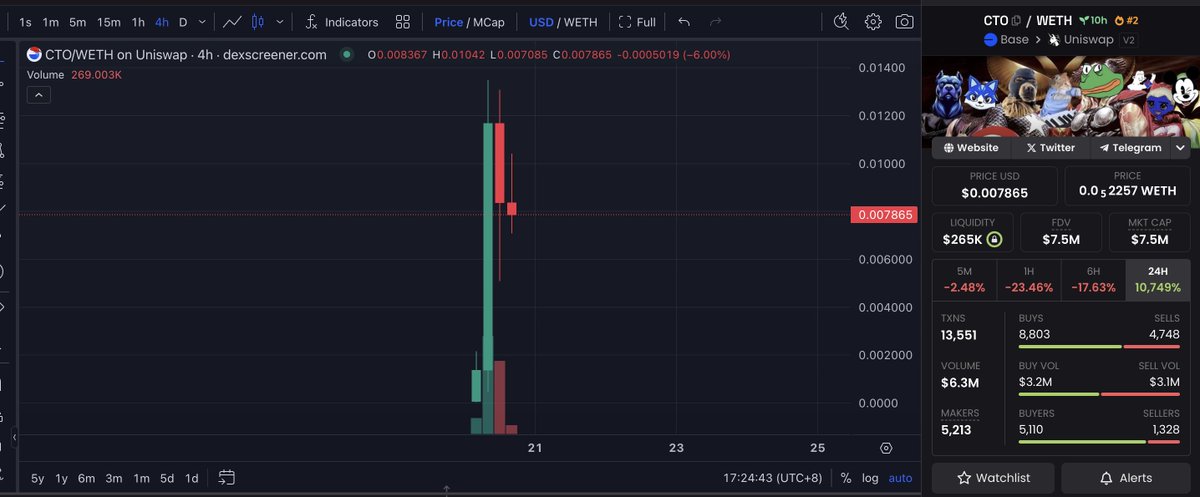This screenshot has width=1200, height=497.
Task: Take a chart snapshot with camera icon
Action: 904,22
